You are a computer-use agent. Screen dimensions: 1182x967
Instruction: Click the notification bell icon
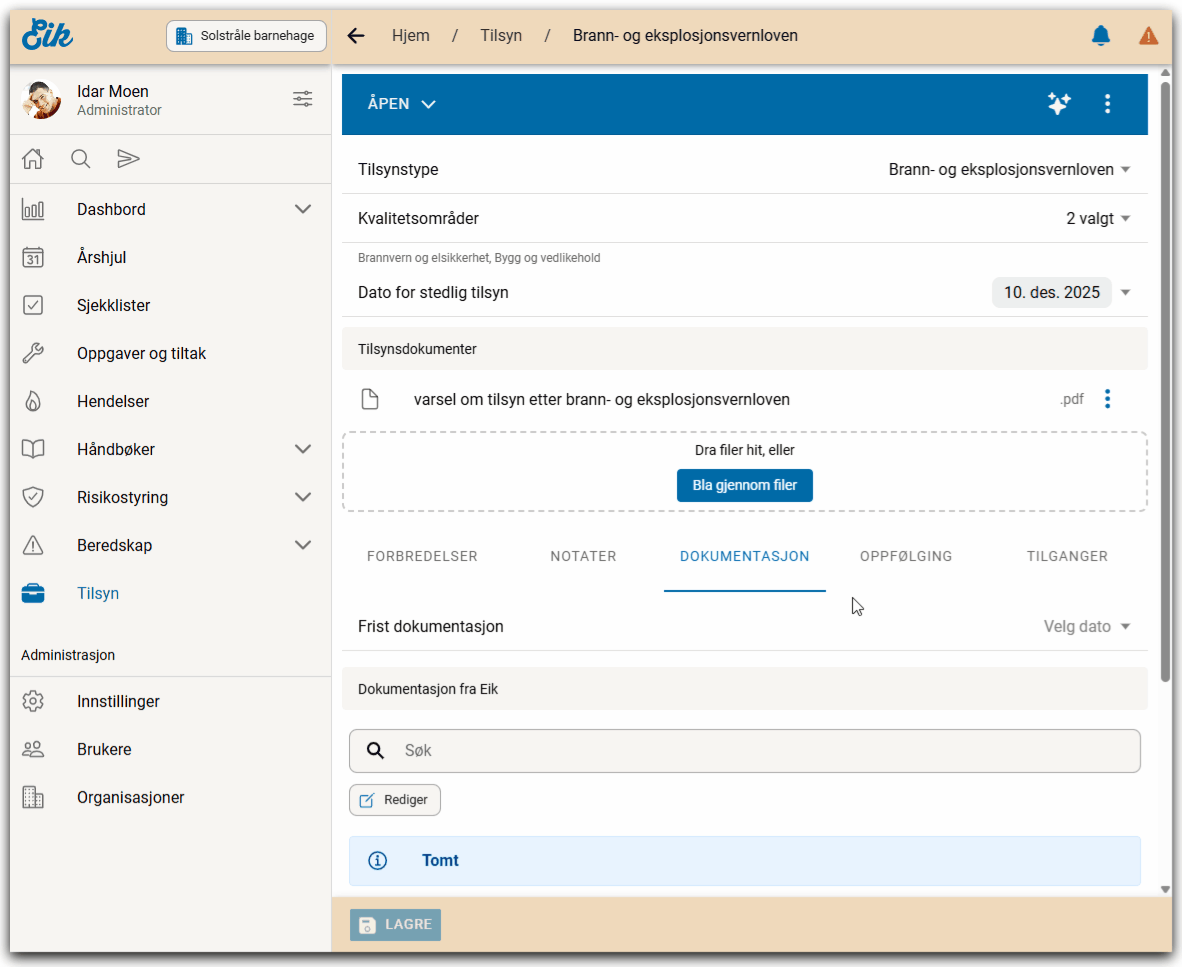click(1100, 36)
